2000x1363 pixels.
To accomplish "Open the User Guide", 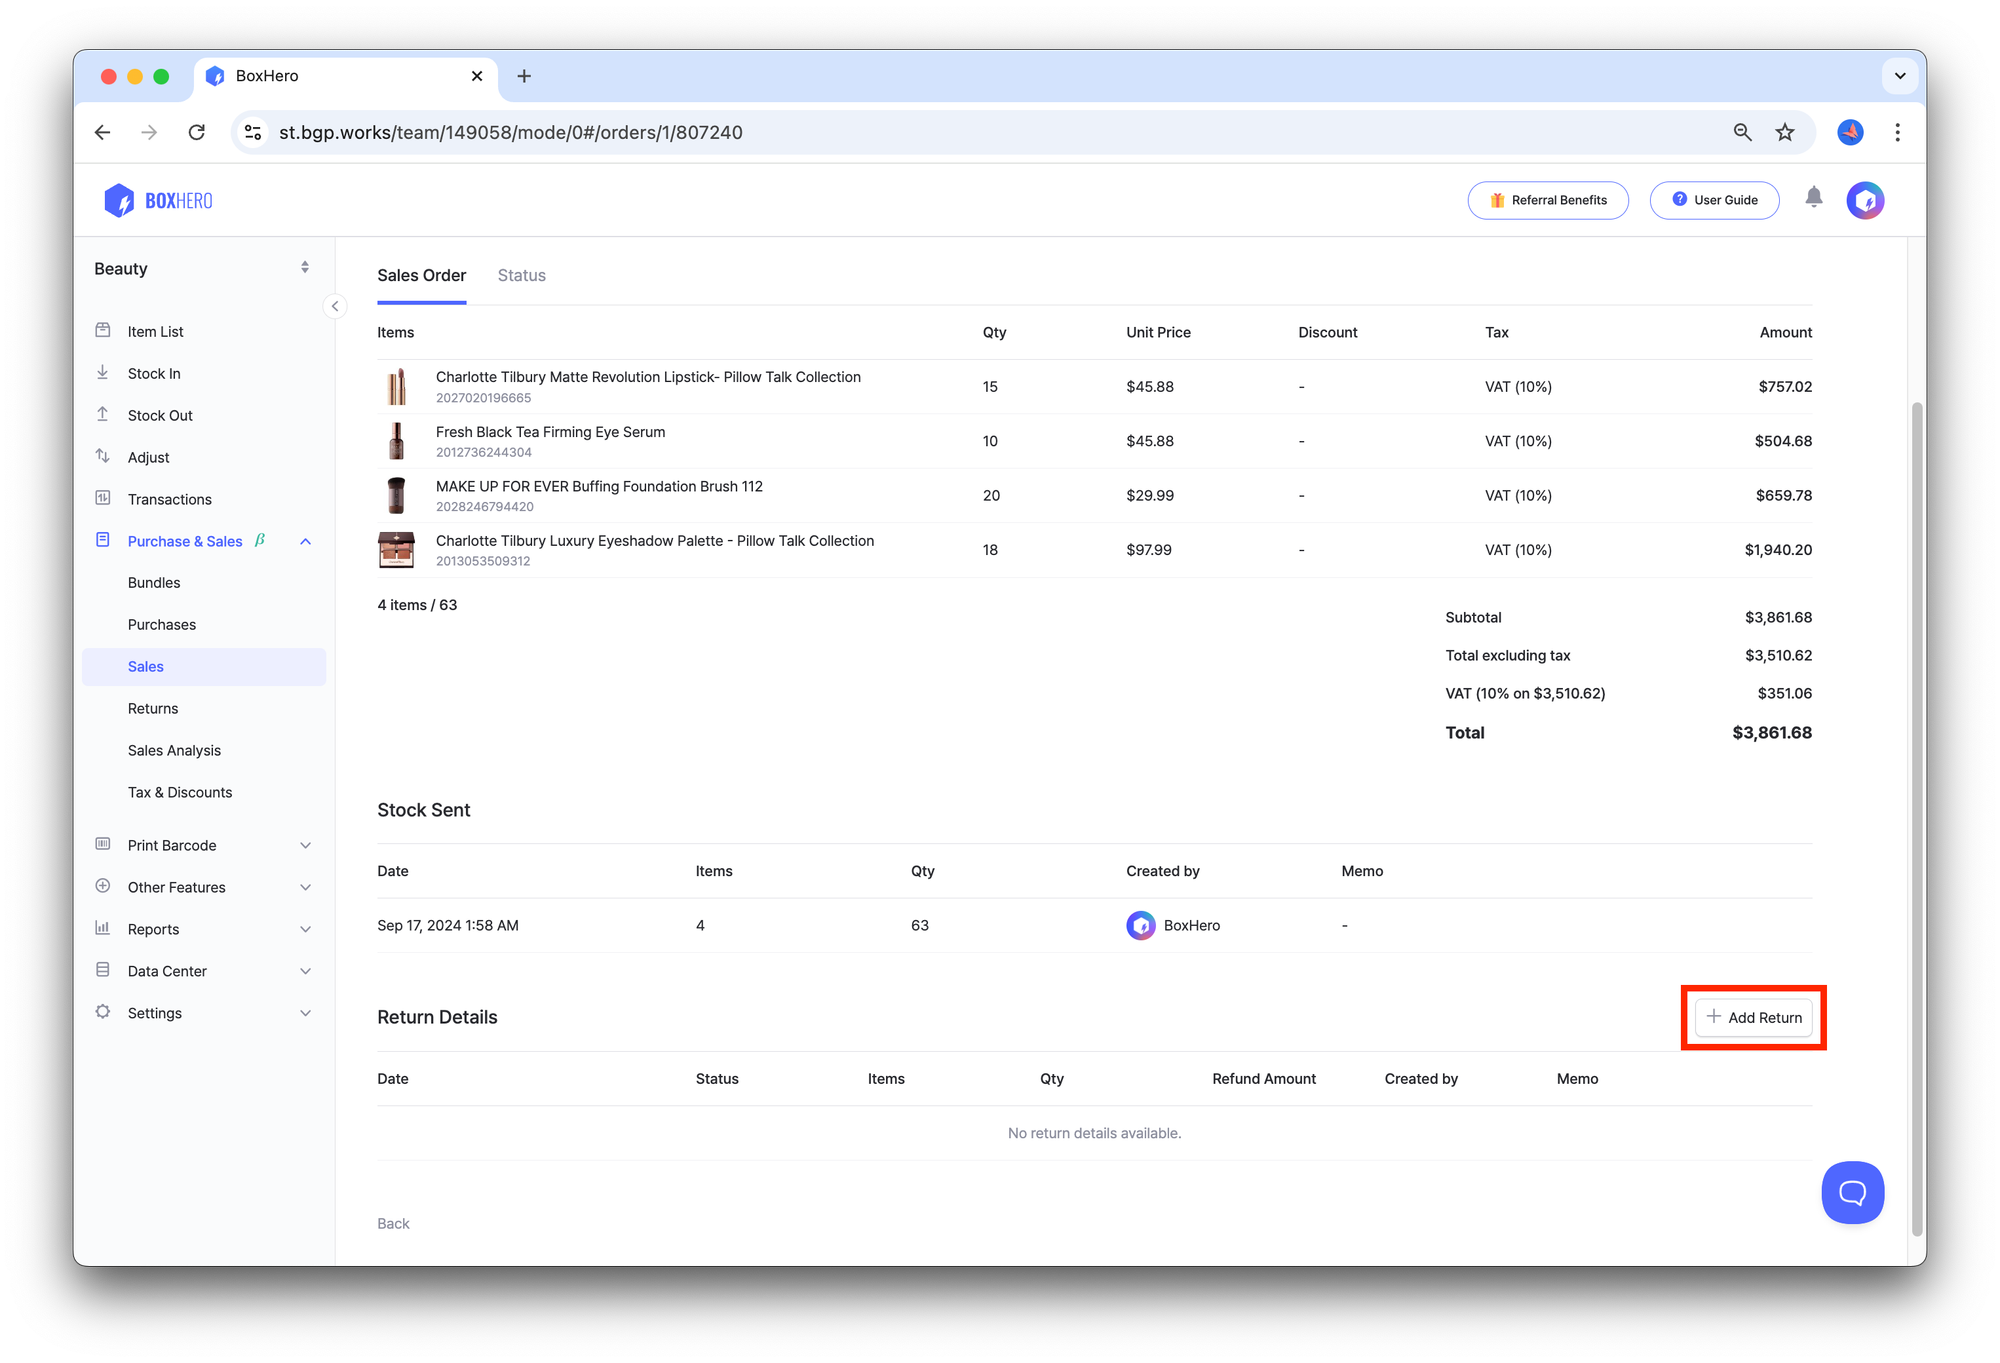I will click(1714, 200).
